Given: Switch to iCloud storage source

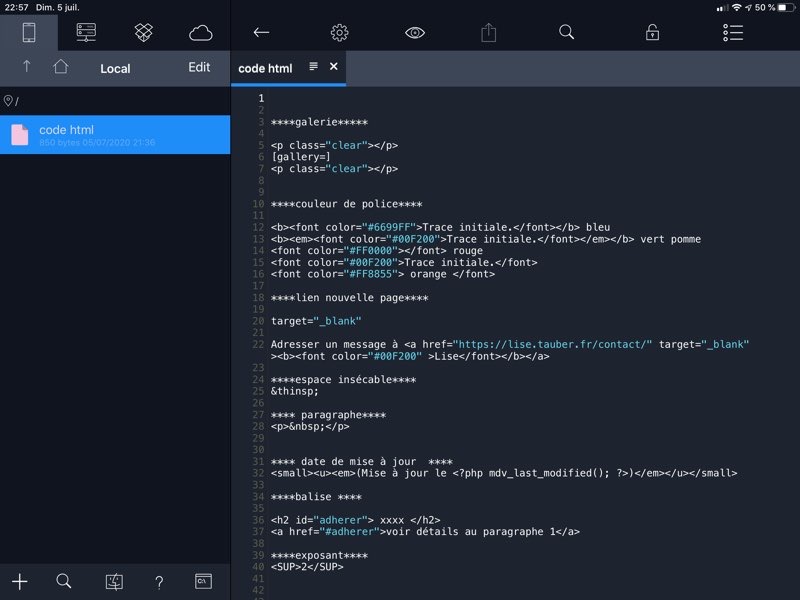Looking at the screenshot, I should [201, 32].
